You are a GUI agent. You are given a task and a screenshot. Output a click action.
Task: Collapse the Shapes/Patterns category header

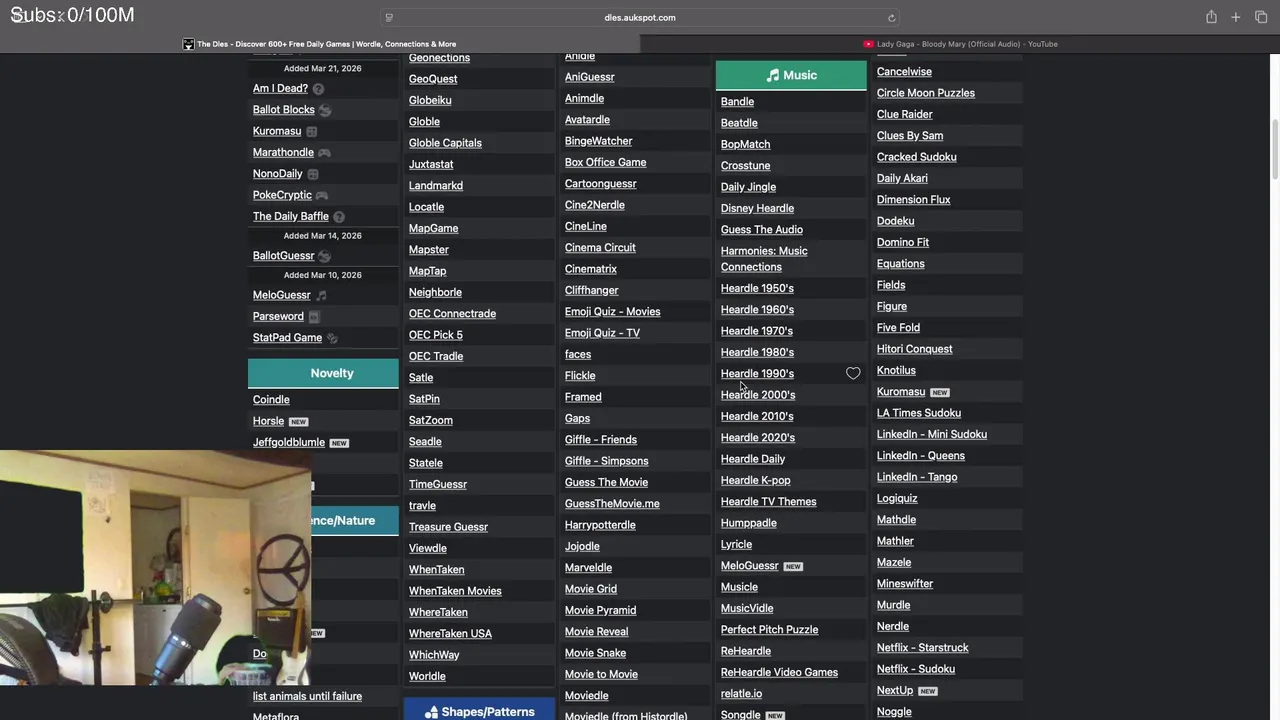[479, 710]
